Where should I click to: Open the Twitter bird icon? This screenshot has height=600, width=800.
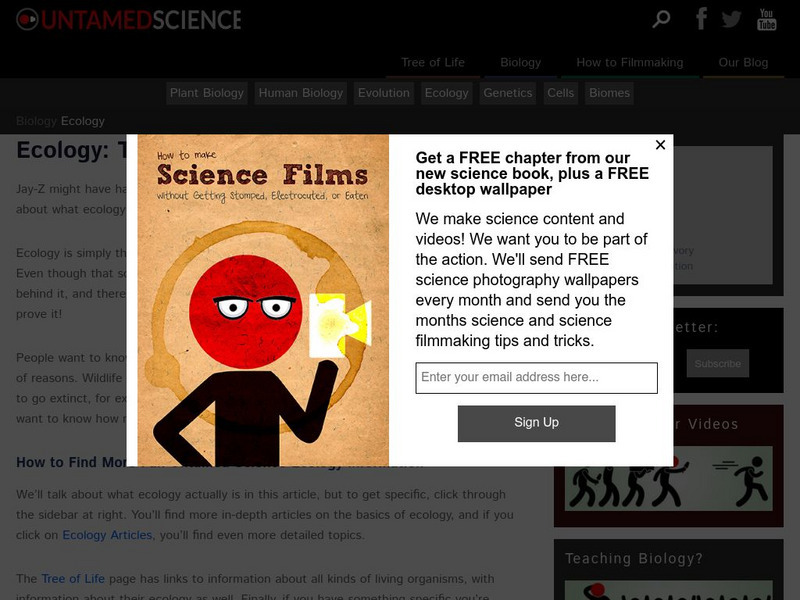[x=731, y=19]
